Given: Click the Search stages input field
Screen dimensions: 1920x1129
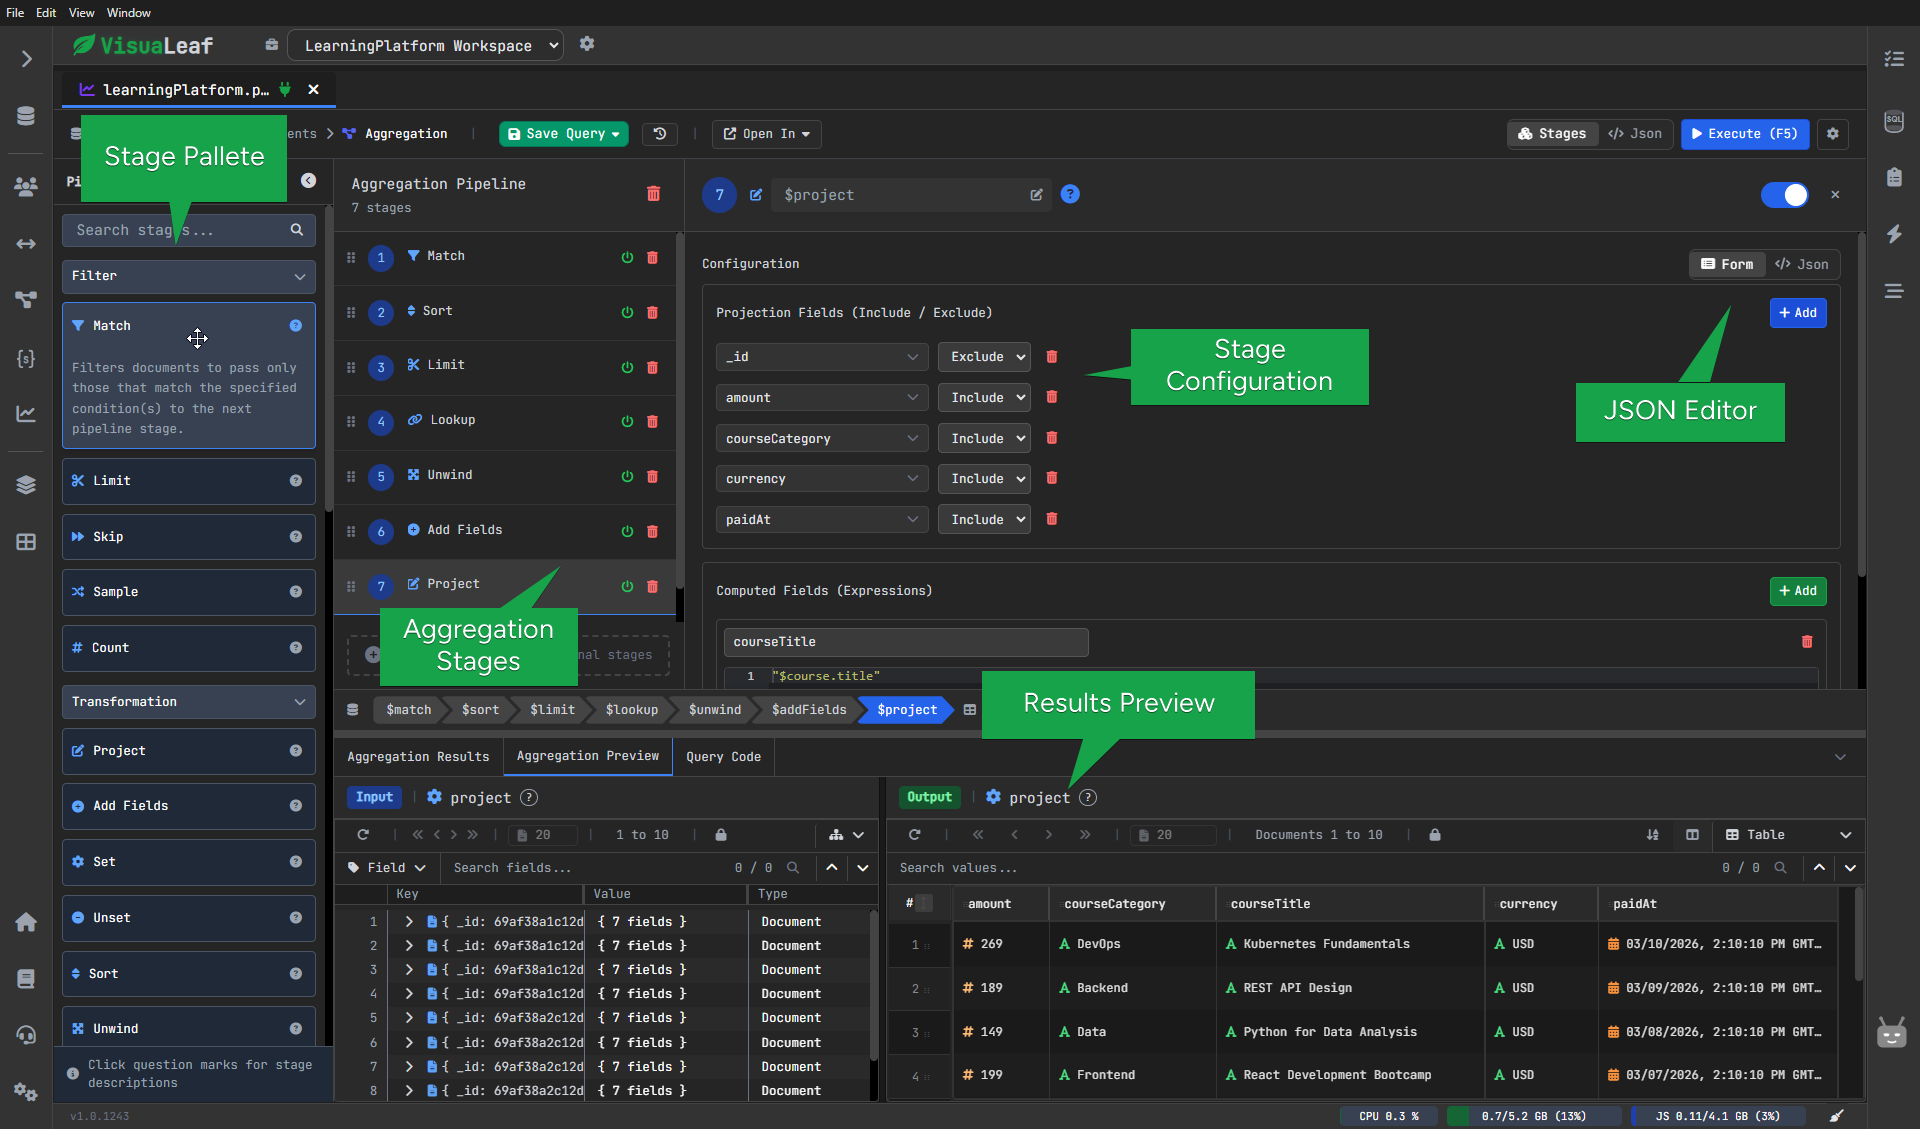Looking at the screenshot, I should tap(188, 230).
